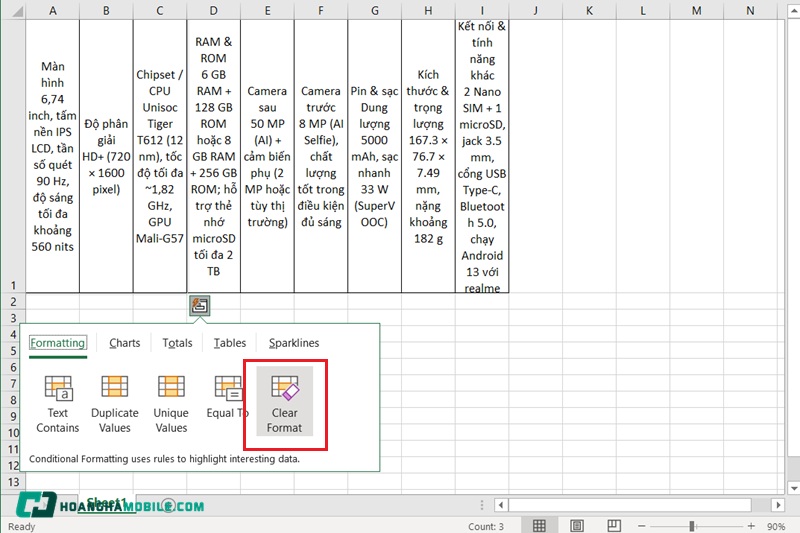Select the Unique Values formatting option
800x533 pixels.
[171, 403]
